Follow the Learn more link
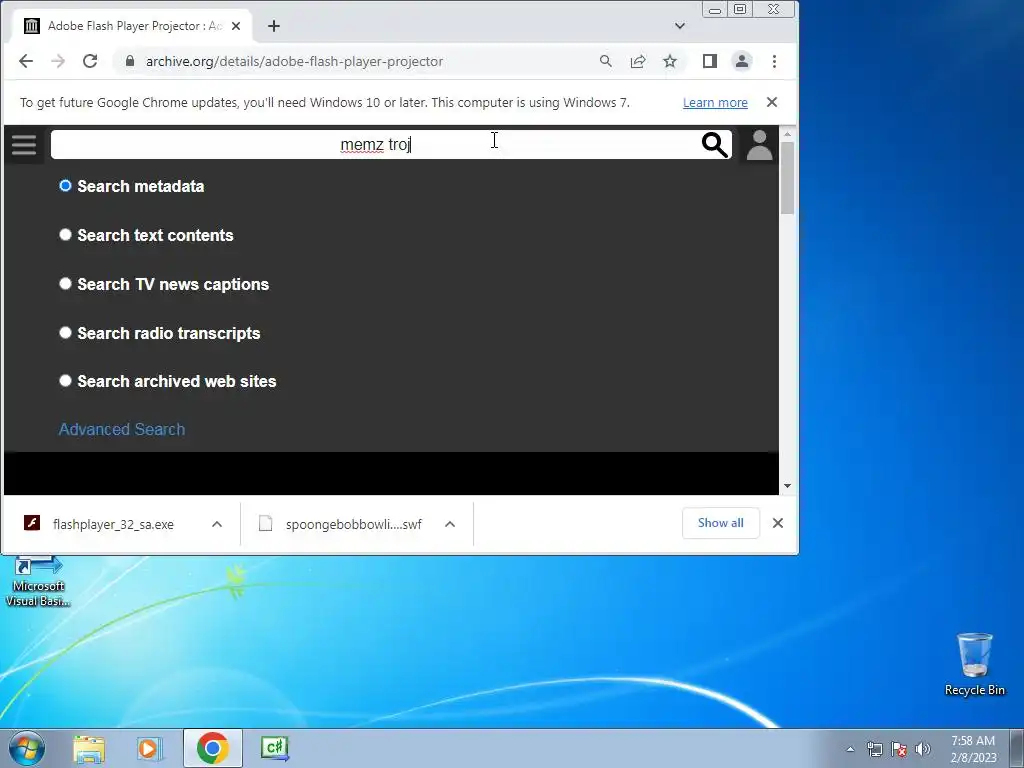This screenshot has width=1024, height=768. [x=715, y=103]
